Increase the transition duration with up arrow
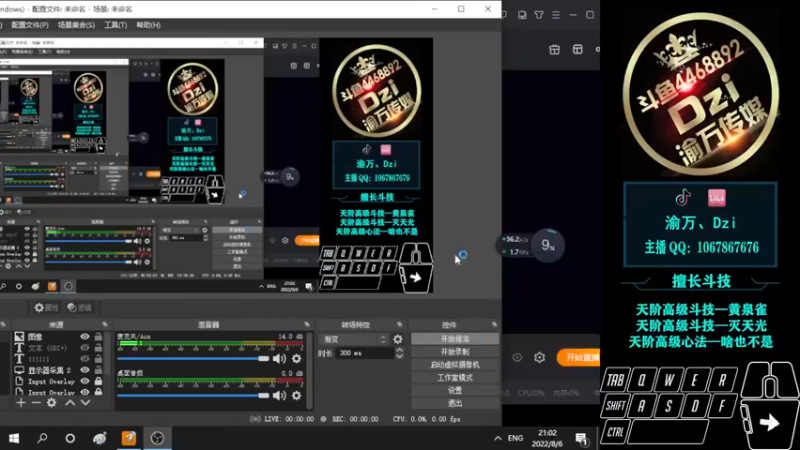The height and width of the screenshot is (450, 800). [399, 349]
